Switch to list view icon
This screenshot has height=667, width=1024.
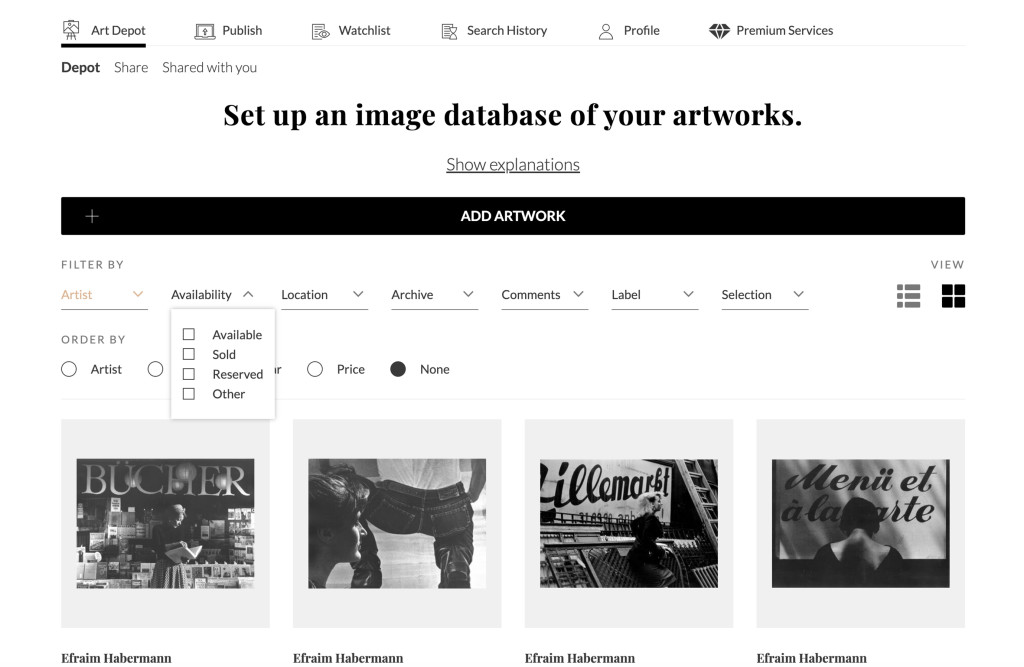pos(908,296)
